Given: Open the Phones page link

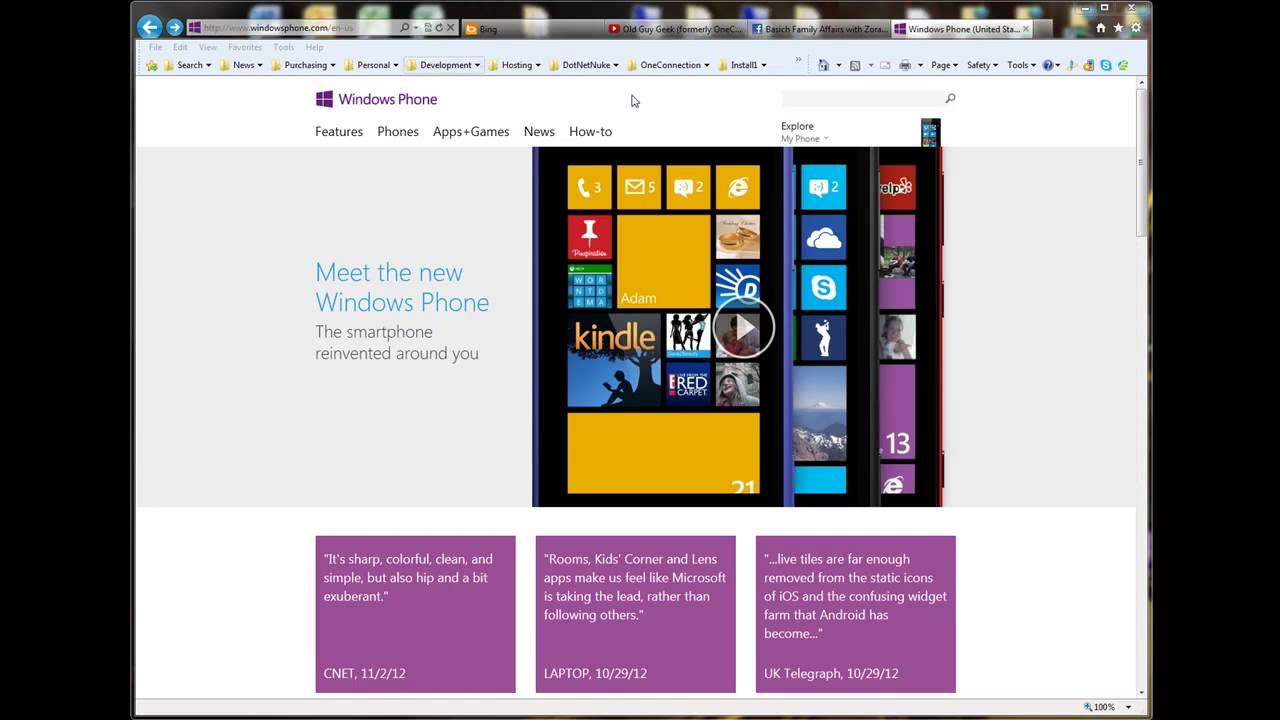Looking at the screenshot, I should (x=398, y=131).
